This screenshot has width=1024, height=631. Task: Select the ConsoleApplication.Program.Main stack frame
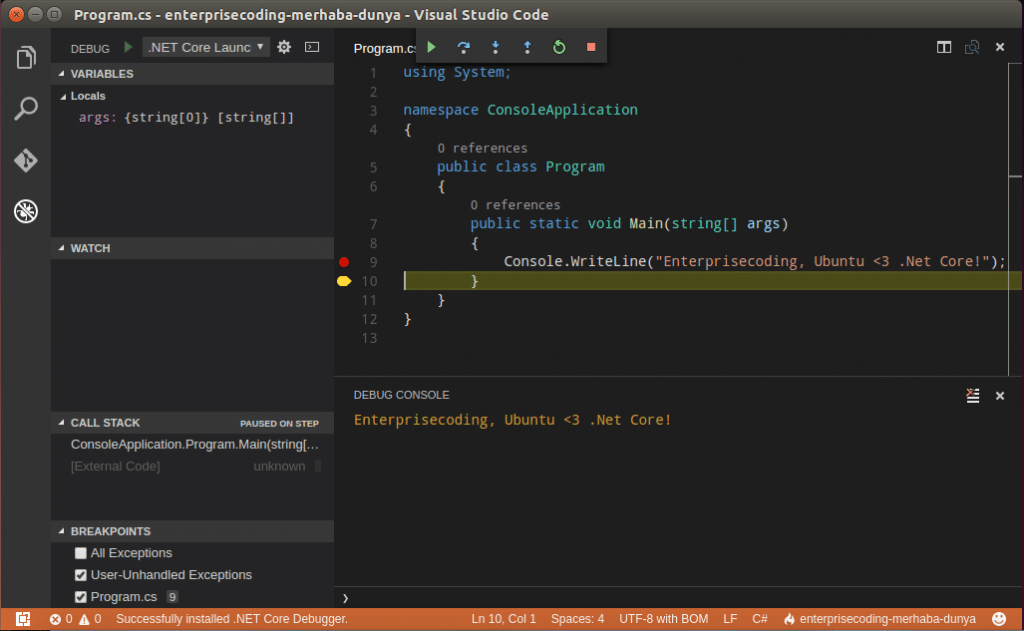(195, 445)
